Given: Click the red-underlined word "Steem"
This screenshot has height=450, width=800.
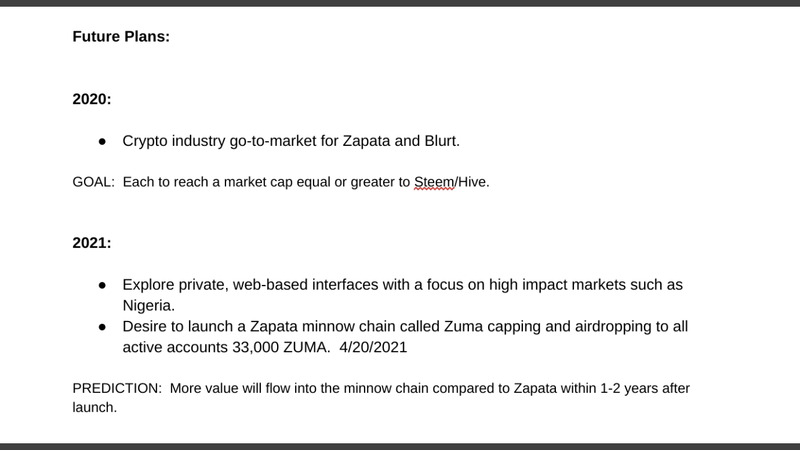Looking at the screenshot, I should pyautogui.click(x=434, y=182).
